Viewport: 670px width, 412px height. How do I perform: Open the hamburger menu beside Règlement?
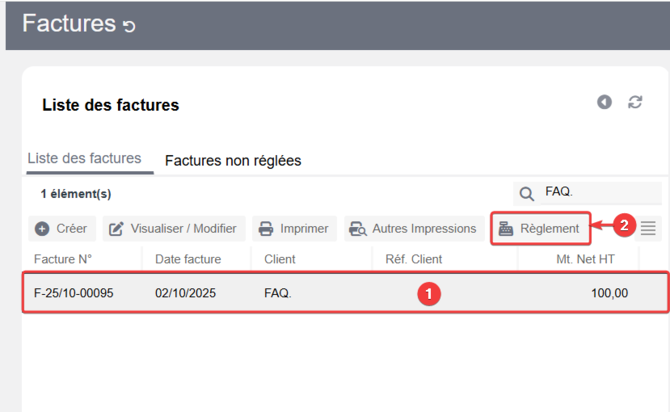click(648, 228)
